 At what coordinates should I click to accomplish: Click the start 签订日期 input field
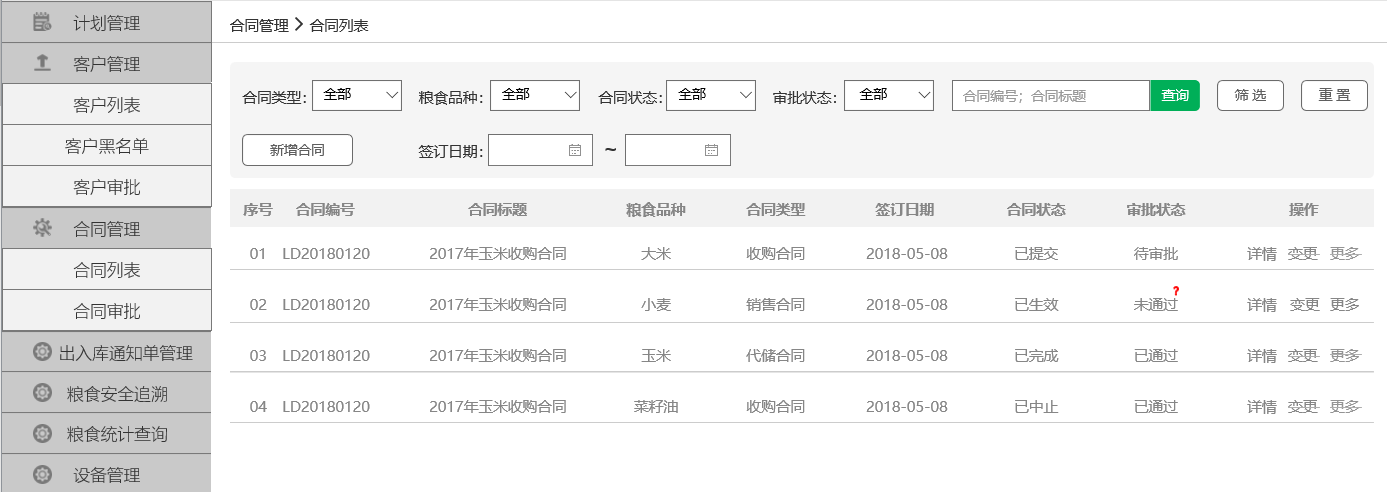540,150
